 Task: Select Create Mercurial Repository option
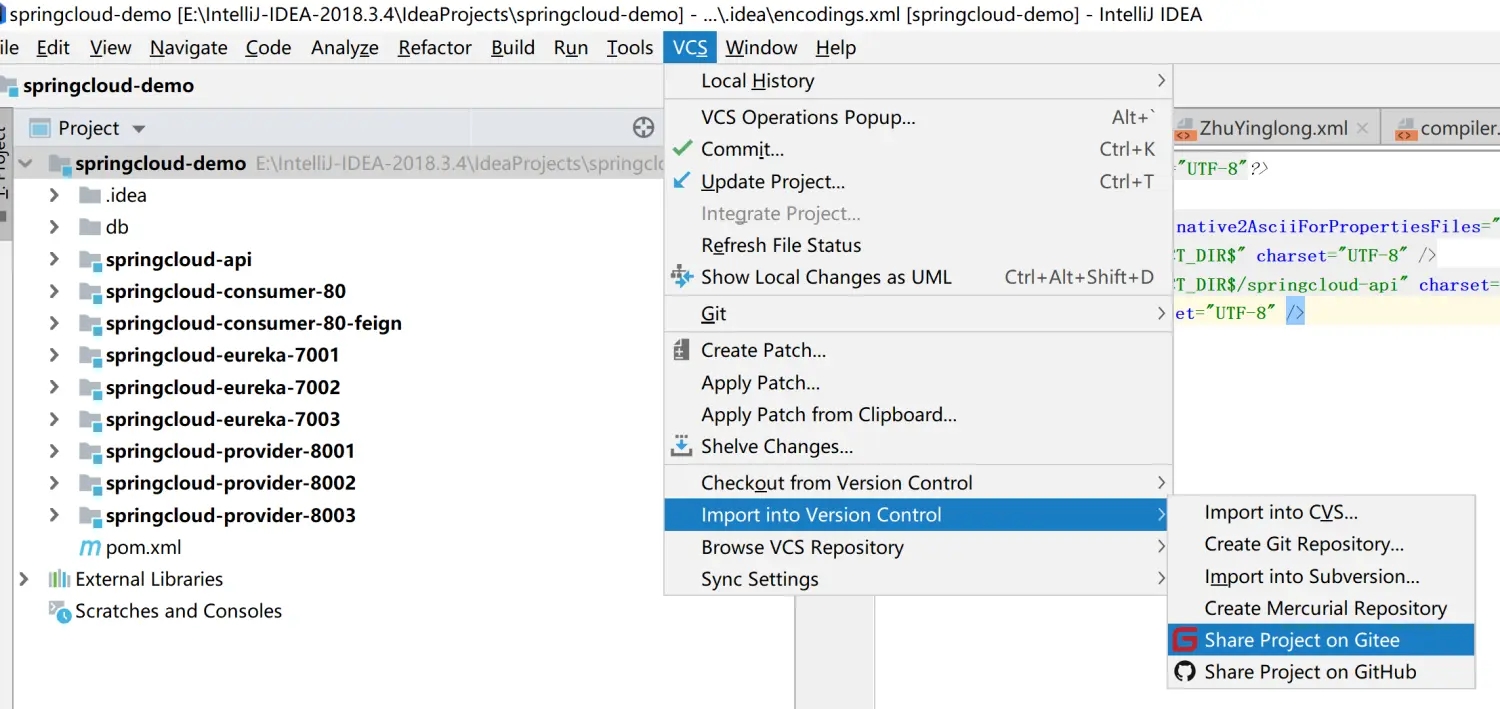pyautogui.click(x=1321, y=608)
